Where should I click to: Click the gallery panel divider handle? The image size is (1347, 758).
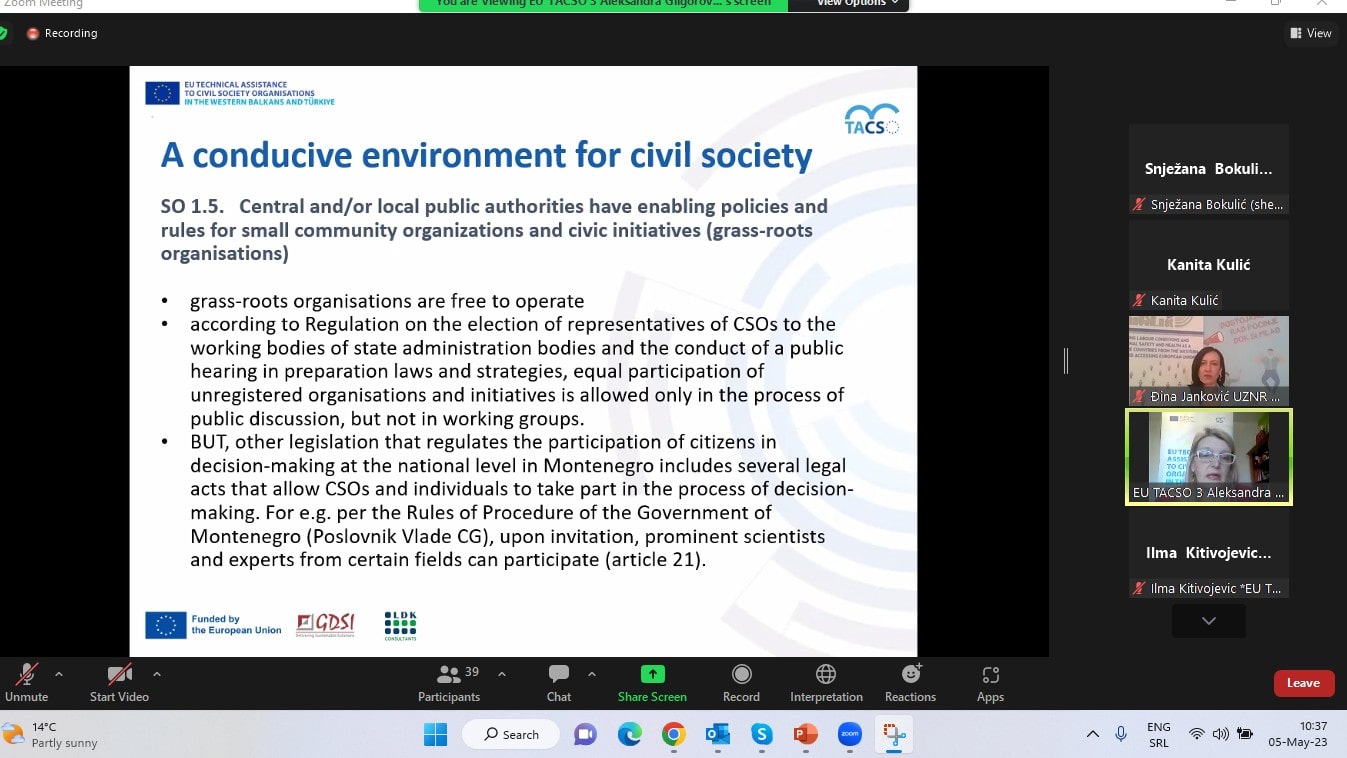(1066, 361)
